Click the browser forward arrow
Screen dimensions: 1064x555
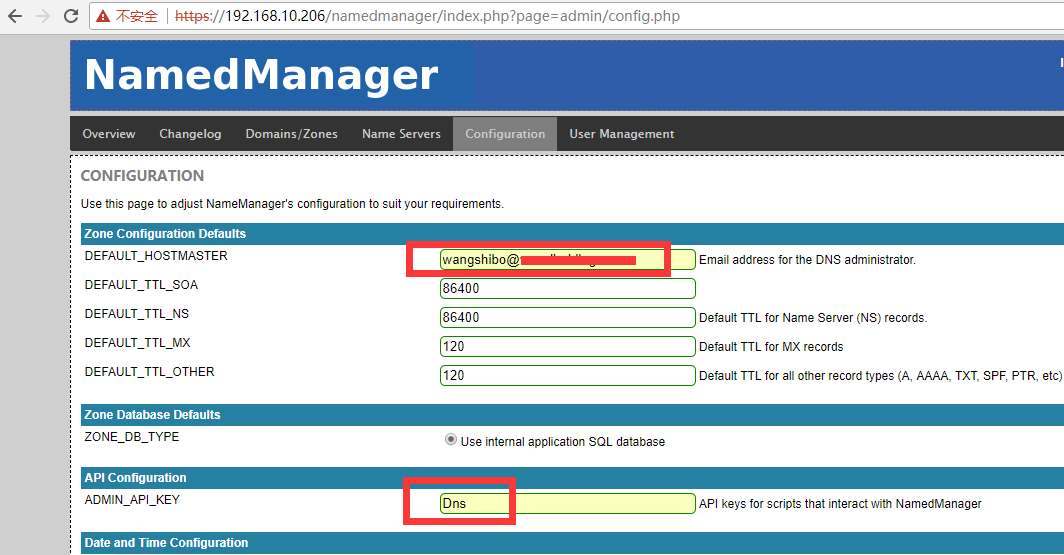pos(43,17)
